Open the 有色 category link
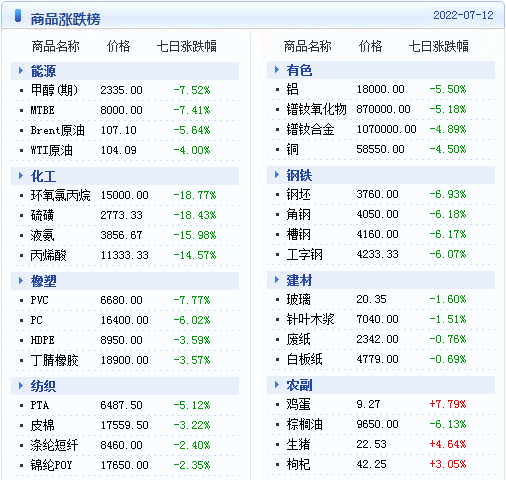This screenshot has width=506, height=480. click(299, 70)
